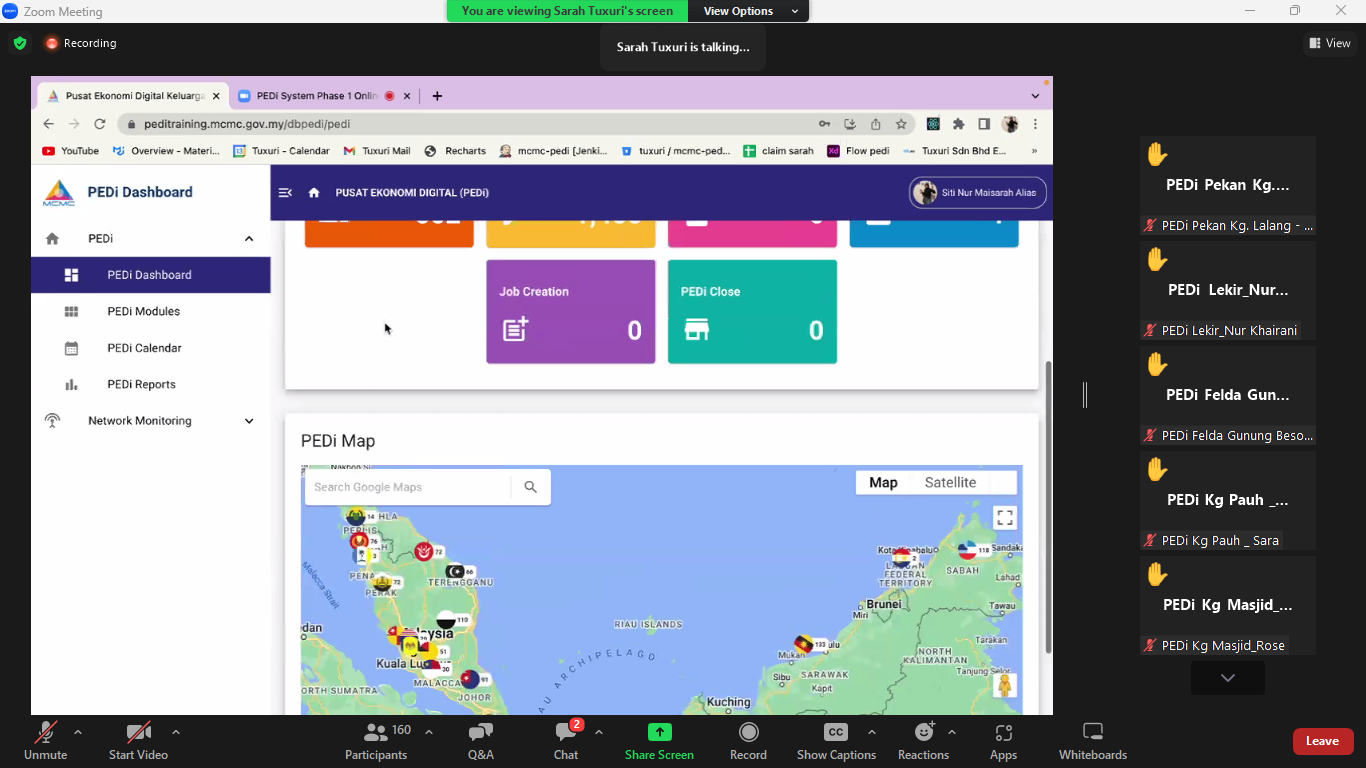Open the Recharts bookmark

(x=455, y=151)
